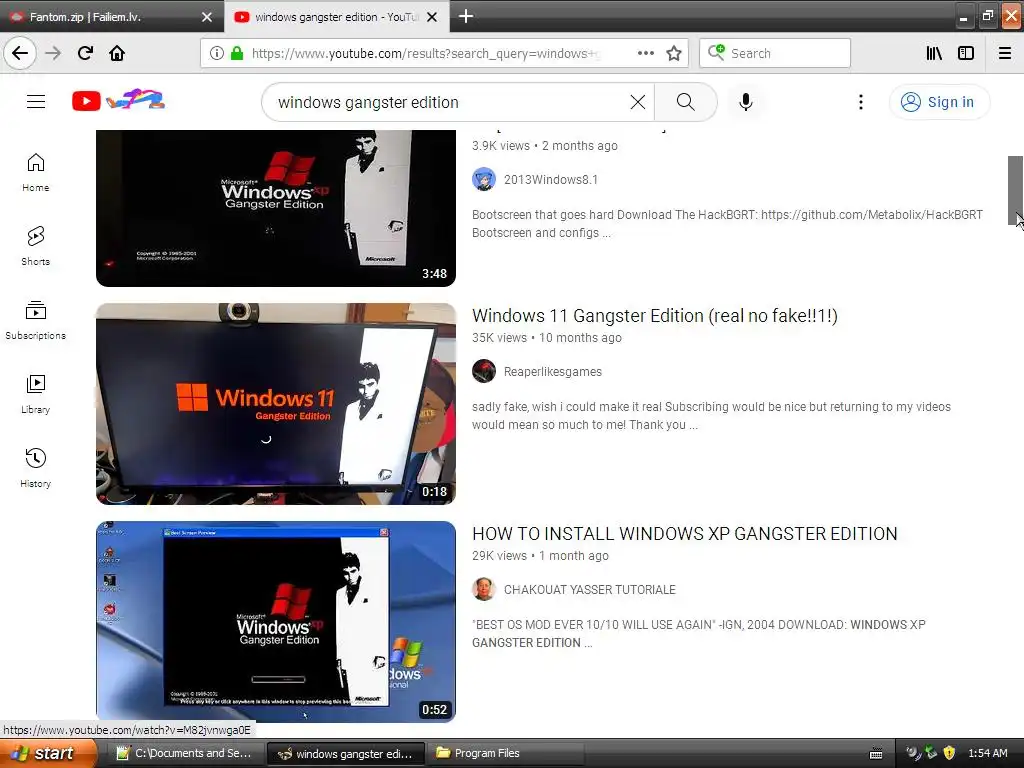The image size is (1024, 768).
Task: Open Subscriptions in the YouTube sidebar
Action: (x=36, y=320)
